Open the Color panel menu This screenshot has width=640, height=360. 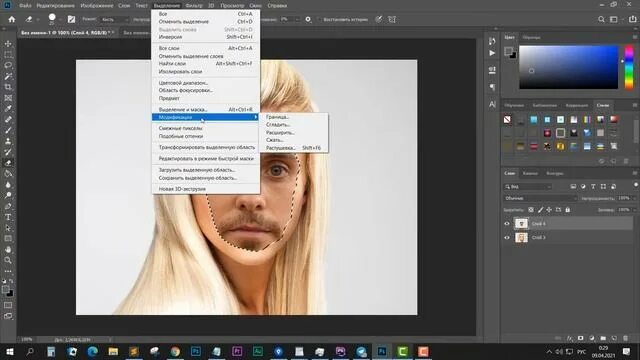point(635,37)
